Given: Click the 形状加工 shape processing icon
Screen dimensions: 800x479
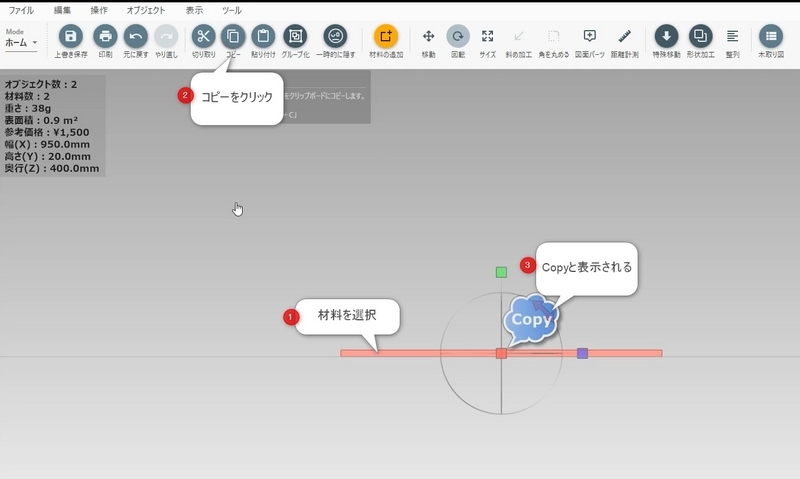Looking at the screenshot, I should pyautogui.click(x=701, y=36).
